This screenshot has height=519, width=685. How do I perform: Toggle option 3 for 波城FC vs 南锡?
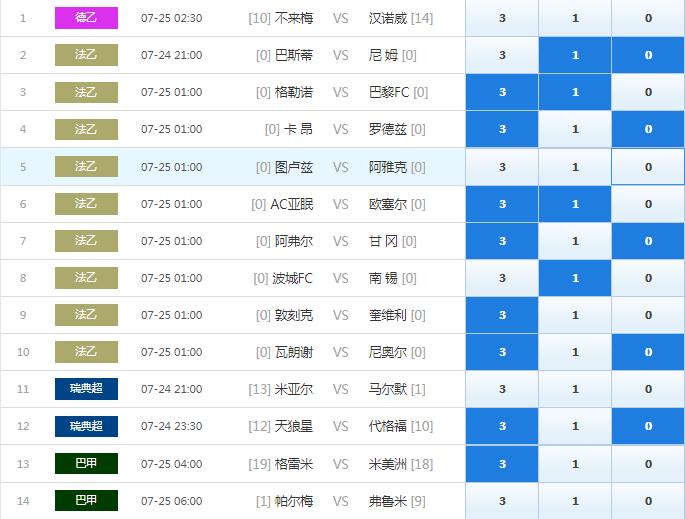click(502, 278)
